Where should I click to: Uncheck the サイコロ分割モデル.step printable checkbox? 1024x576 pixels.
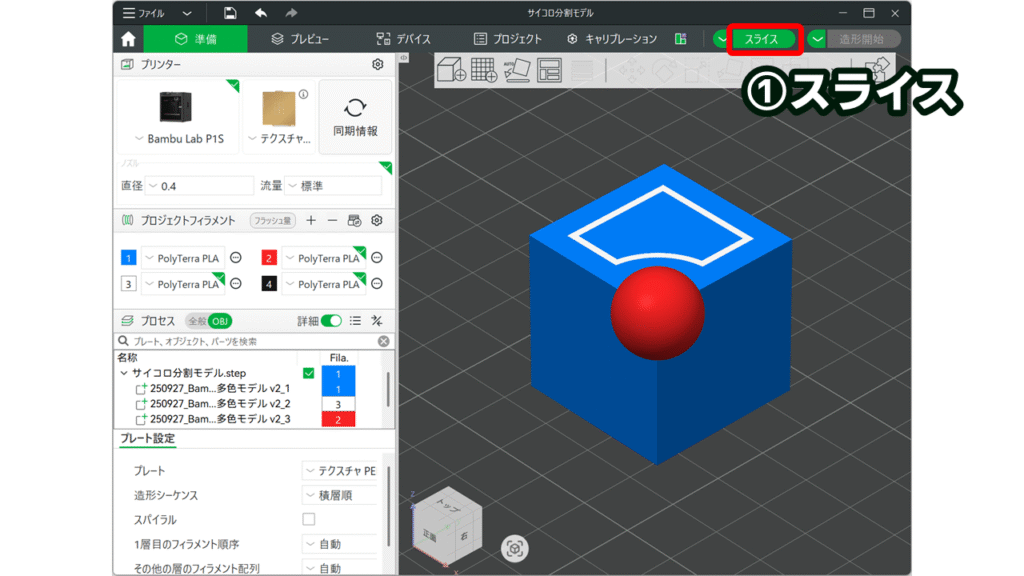pyautogui.click(x=309, y=373)
